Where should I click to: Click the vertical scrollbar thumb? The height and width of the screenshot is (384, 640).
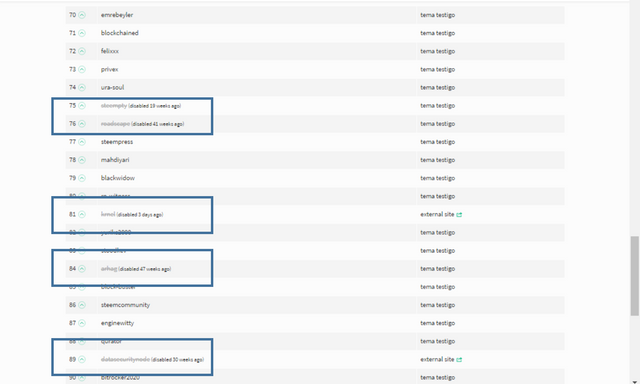tap(635, 276)
